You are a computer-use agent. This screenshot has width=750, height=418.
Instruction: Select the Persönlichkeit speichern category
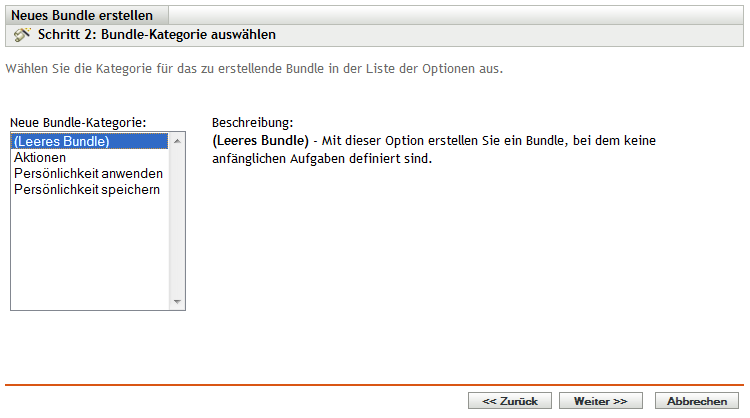(x=87, y=188)
